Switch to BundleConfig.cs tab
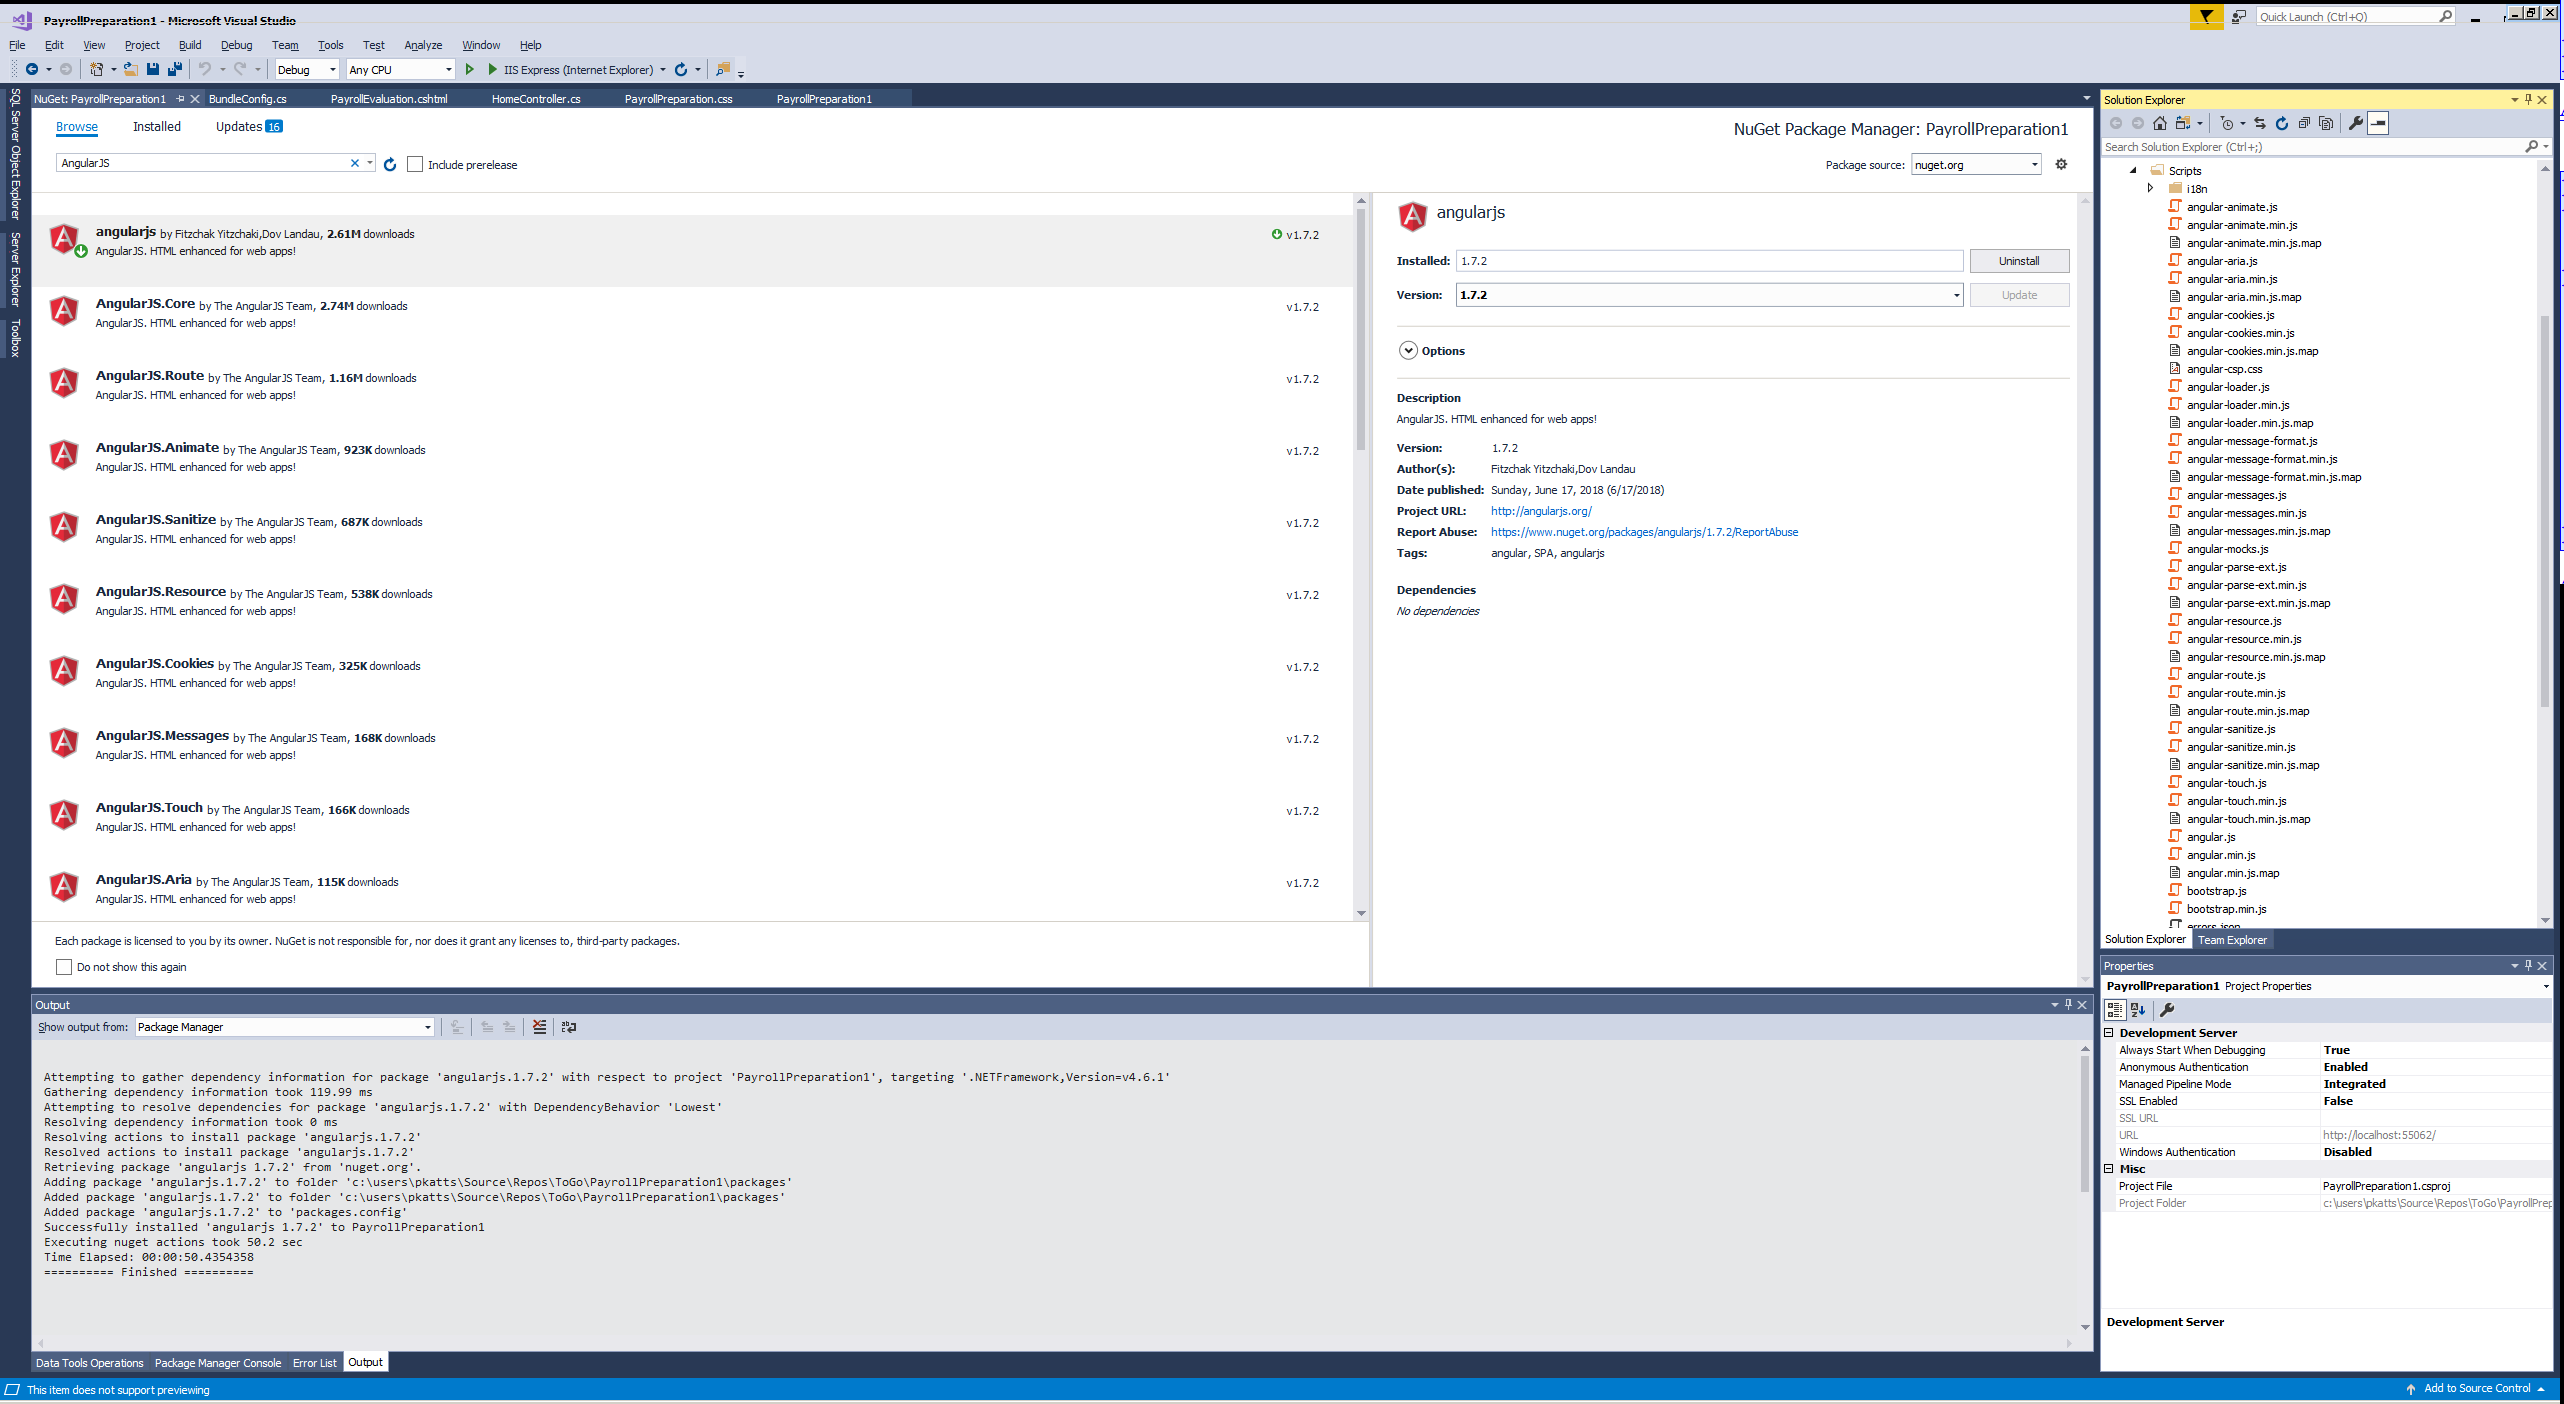Viewport: 2564px width, 1404px height. click(x=248, y=99)
